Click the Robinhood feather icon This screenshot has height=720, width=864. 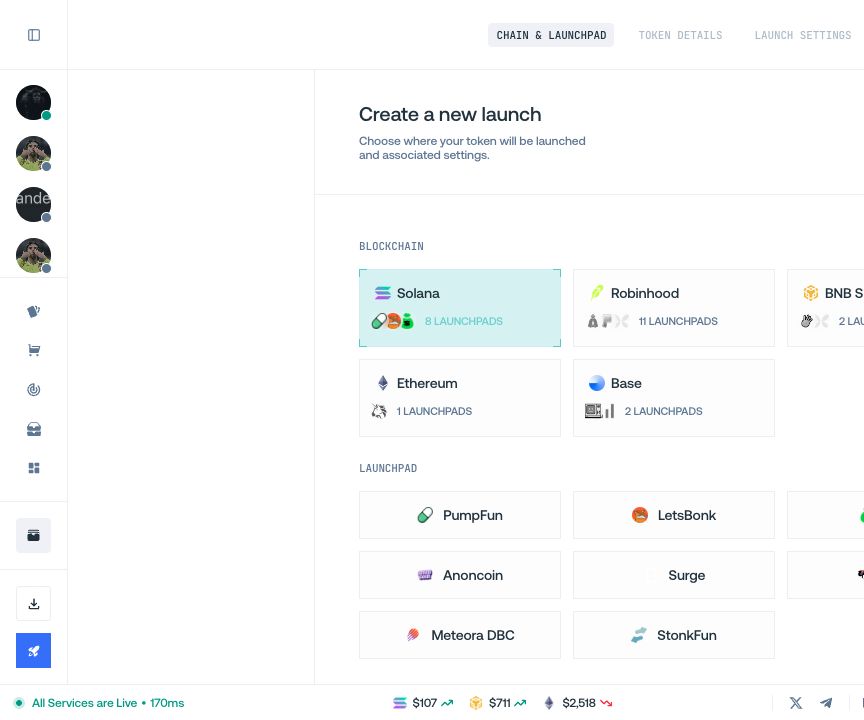(x=596, y=293)
